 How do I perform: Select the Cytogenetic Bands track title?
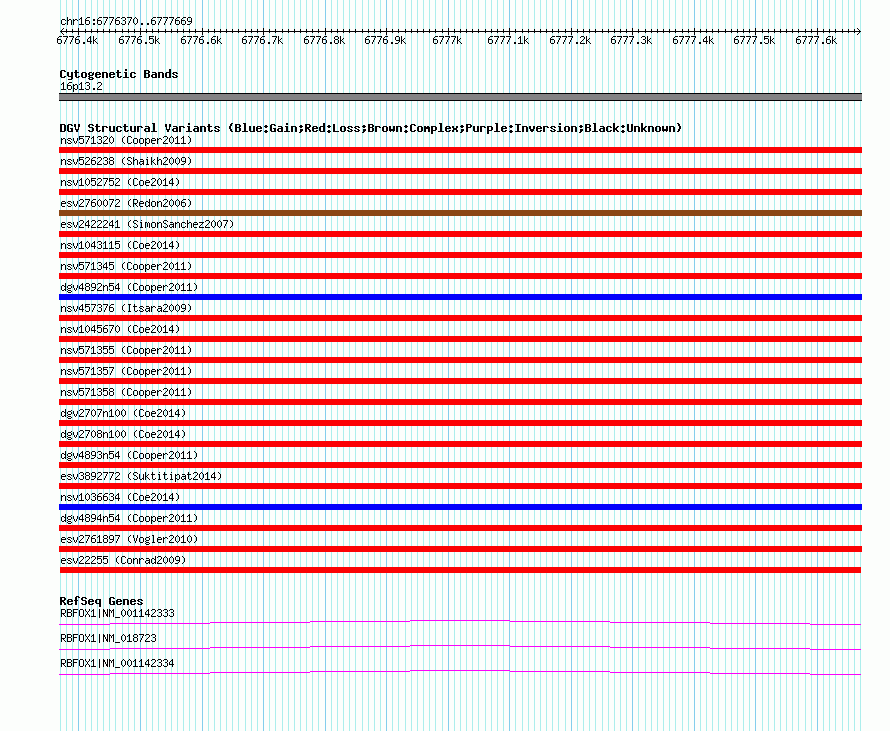pyautogui.click(x=119, y=74)
